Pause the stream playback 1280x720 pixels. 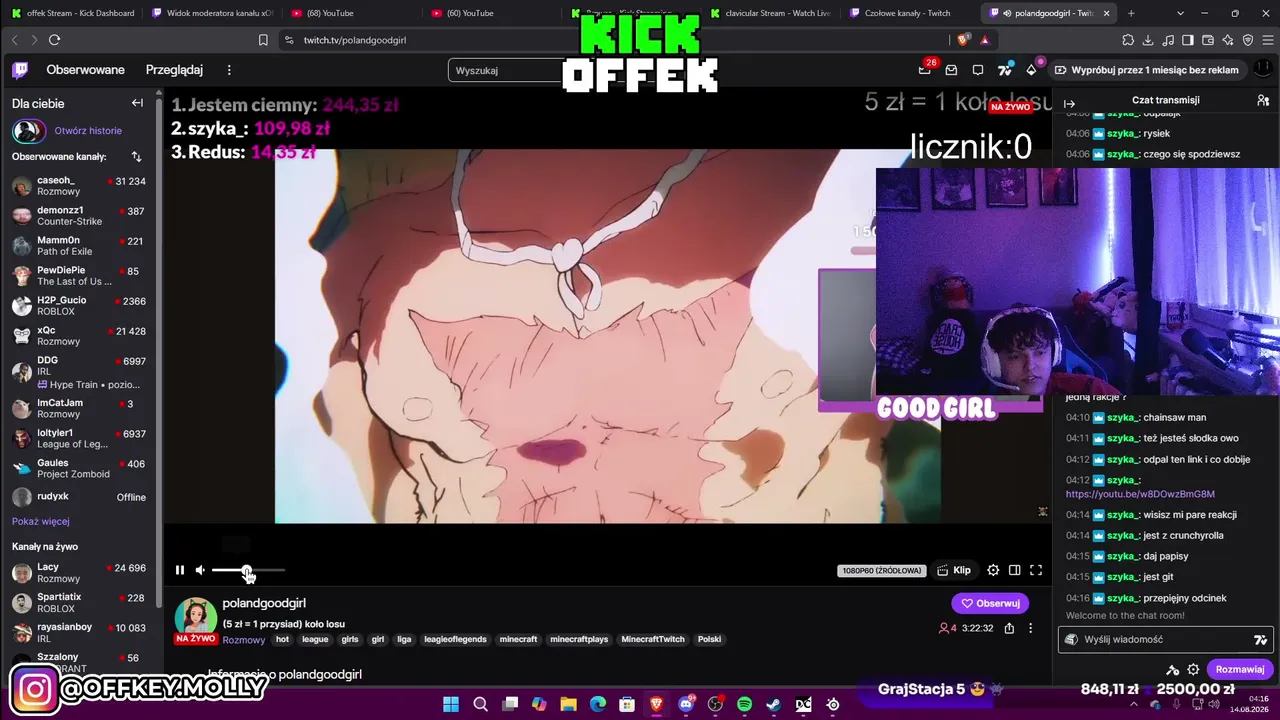click(180, 570)
